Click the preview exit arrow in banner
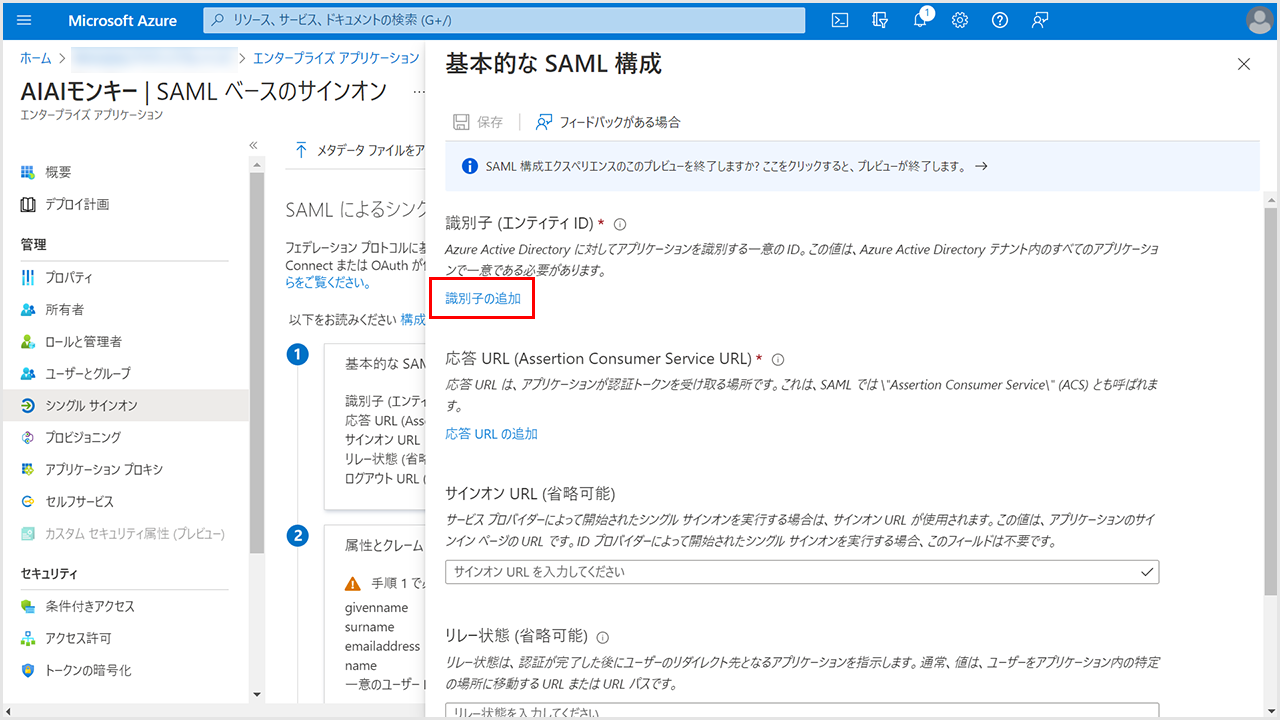 point(981,166)
